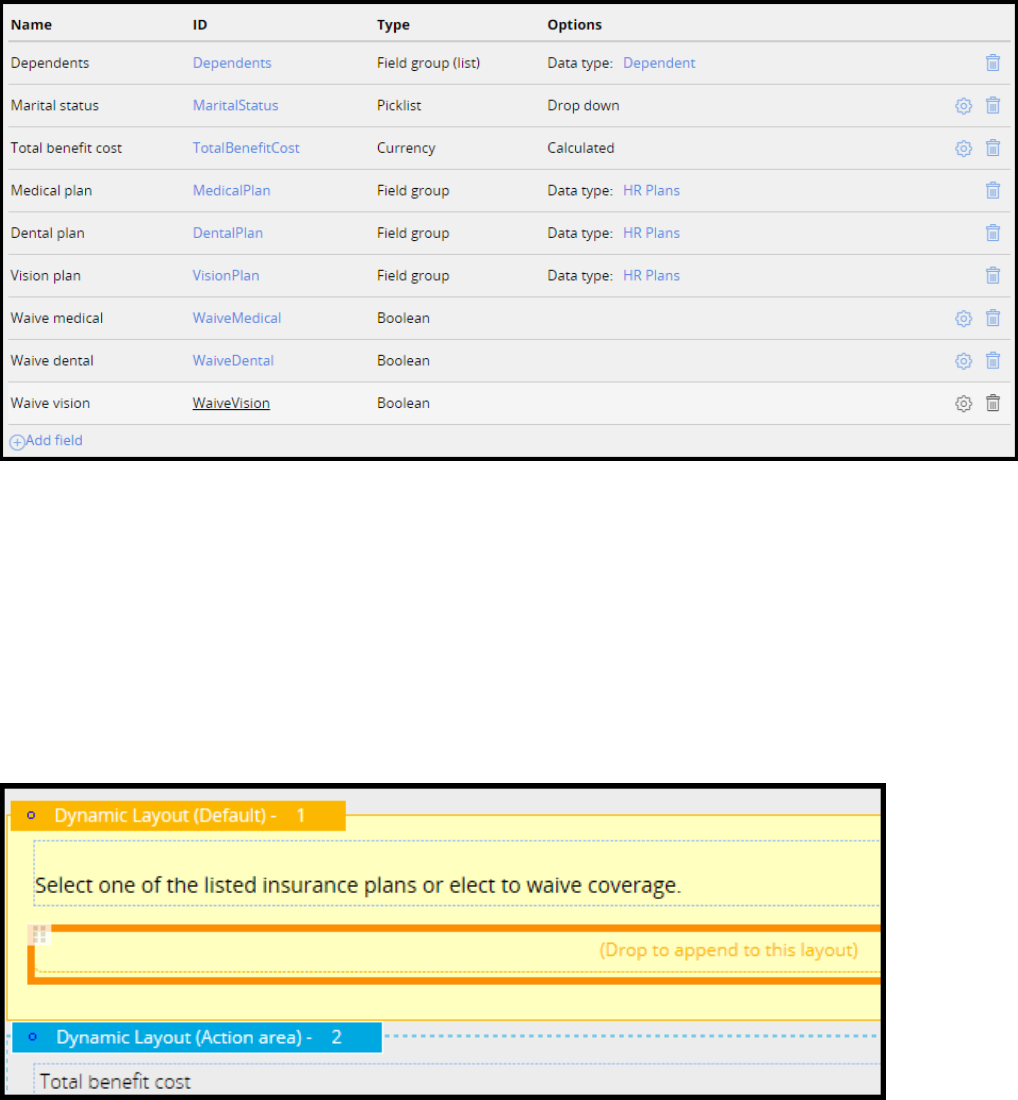Delete the Dependents field via trash icon
This screenshot has height=1100, width=1018.
993,62
